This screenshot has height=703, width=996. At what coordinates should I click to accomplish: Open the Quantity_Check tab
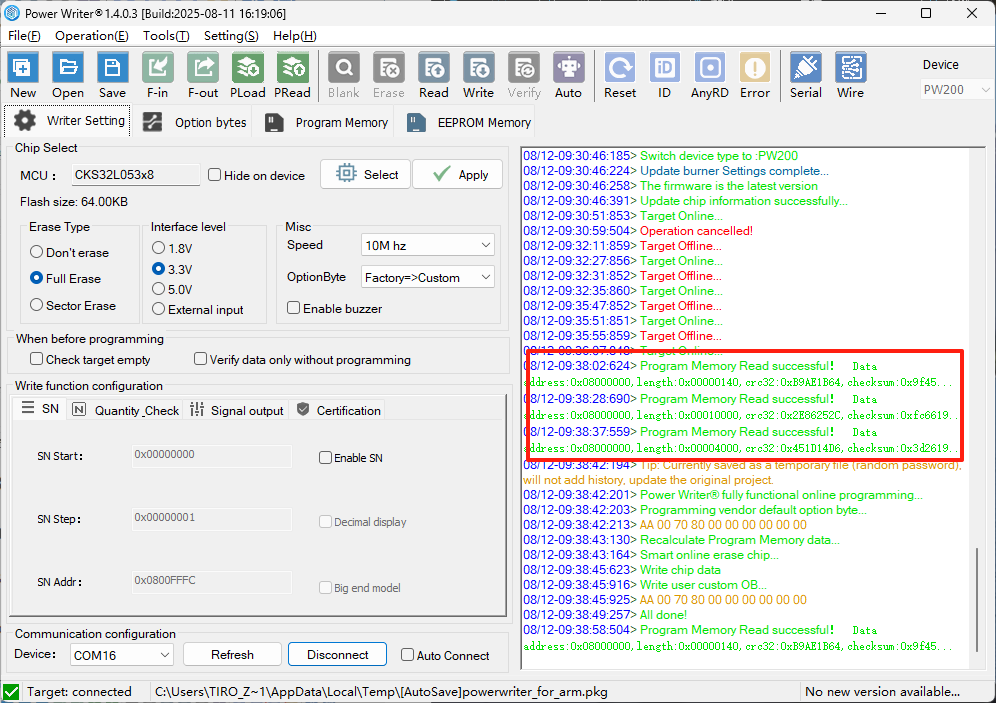[x=125, y=410]
